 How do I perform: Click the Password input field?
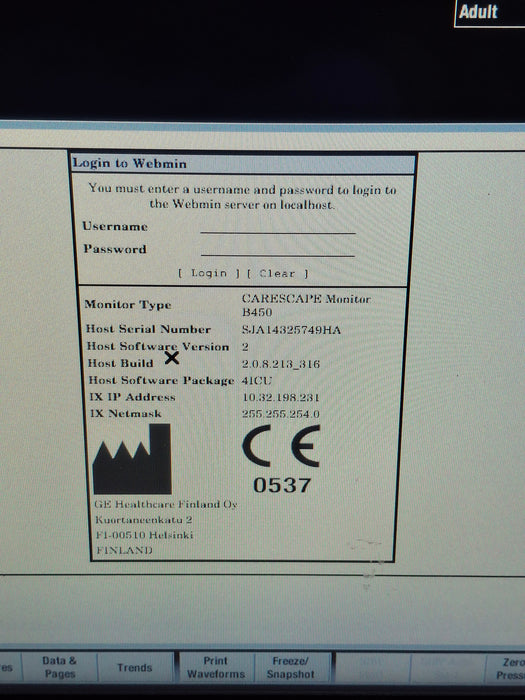click(x=278, y=250)
